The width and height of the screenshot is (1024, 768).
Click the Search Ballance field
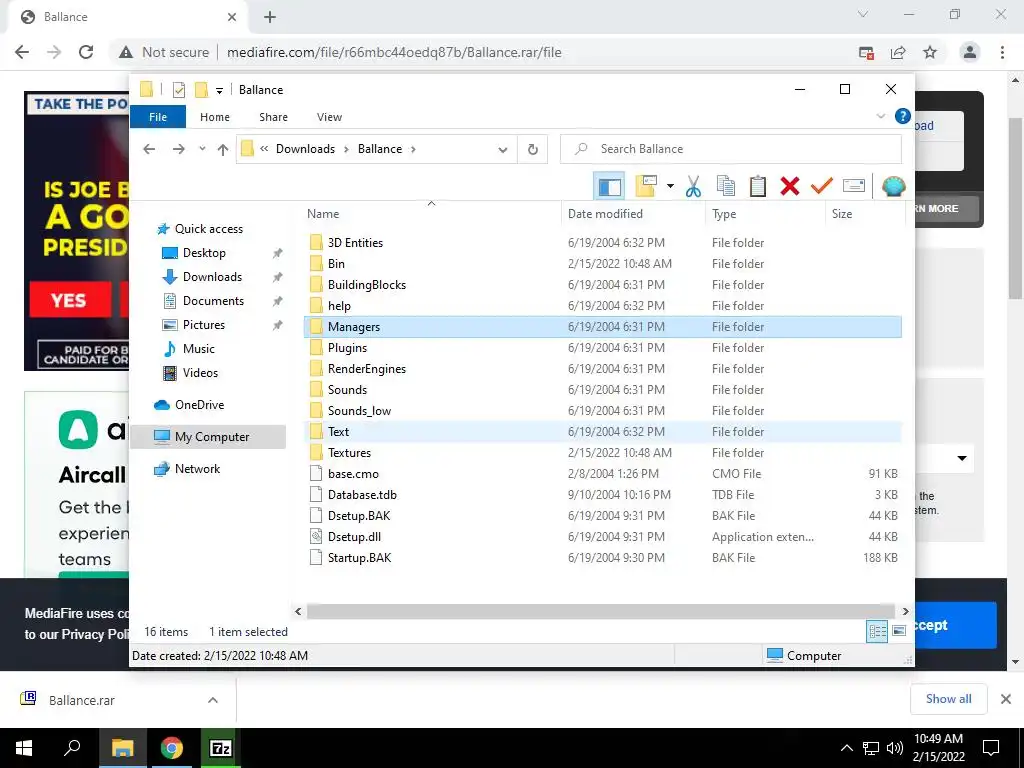731,149
